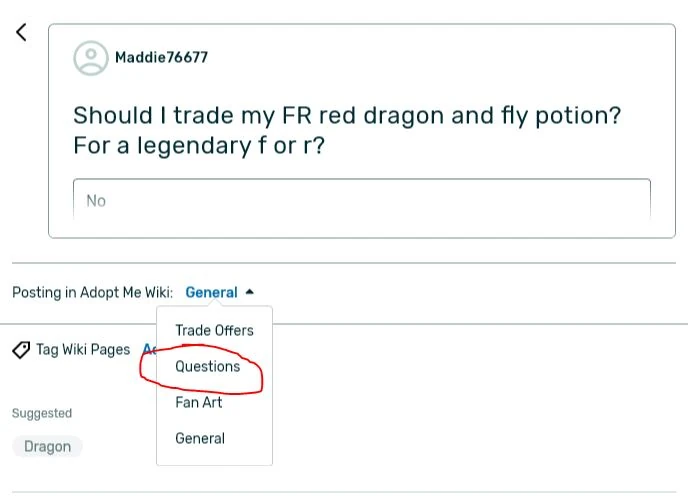This screenshot has width=688, height=501.
Task: Click the back arrow icon
Action: coord(22,32)
